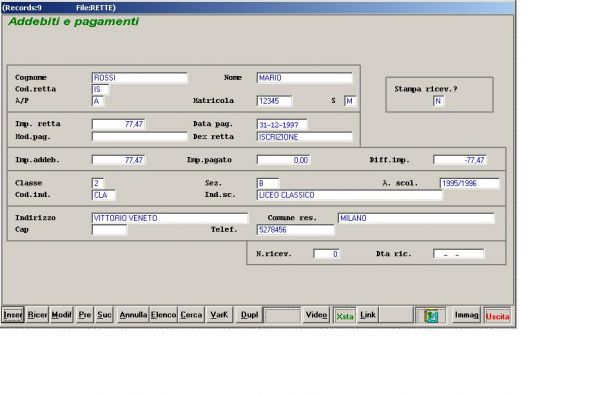Click the Link button
600x394 pixels.
[x=368, y=315]
